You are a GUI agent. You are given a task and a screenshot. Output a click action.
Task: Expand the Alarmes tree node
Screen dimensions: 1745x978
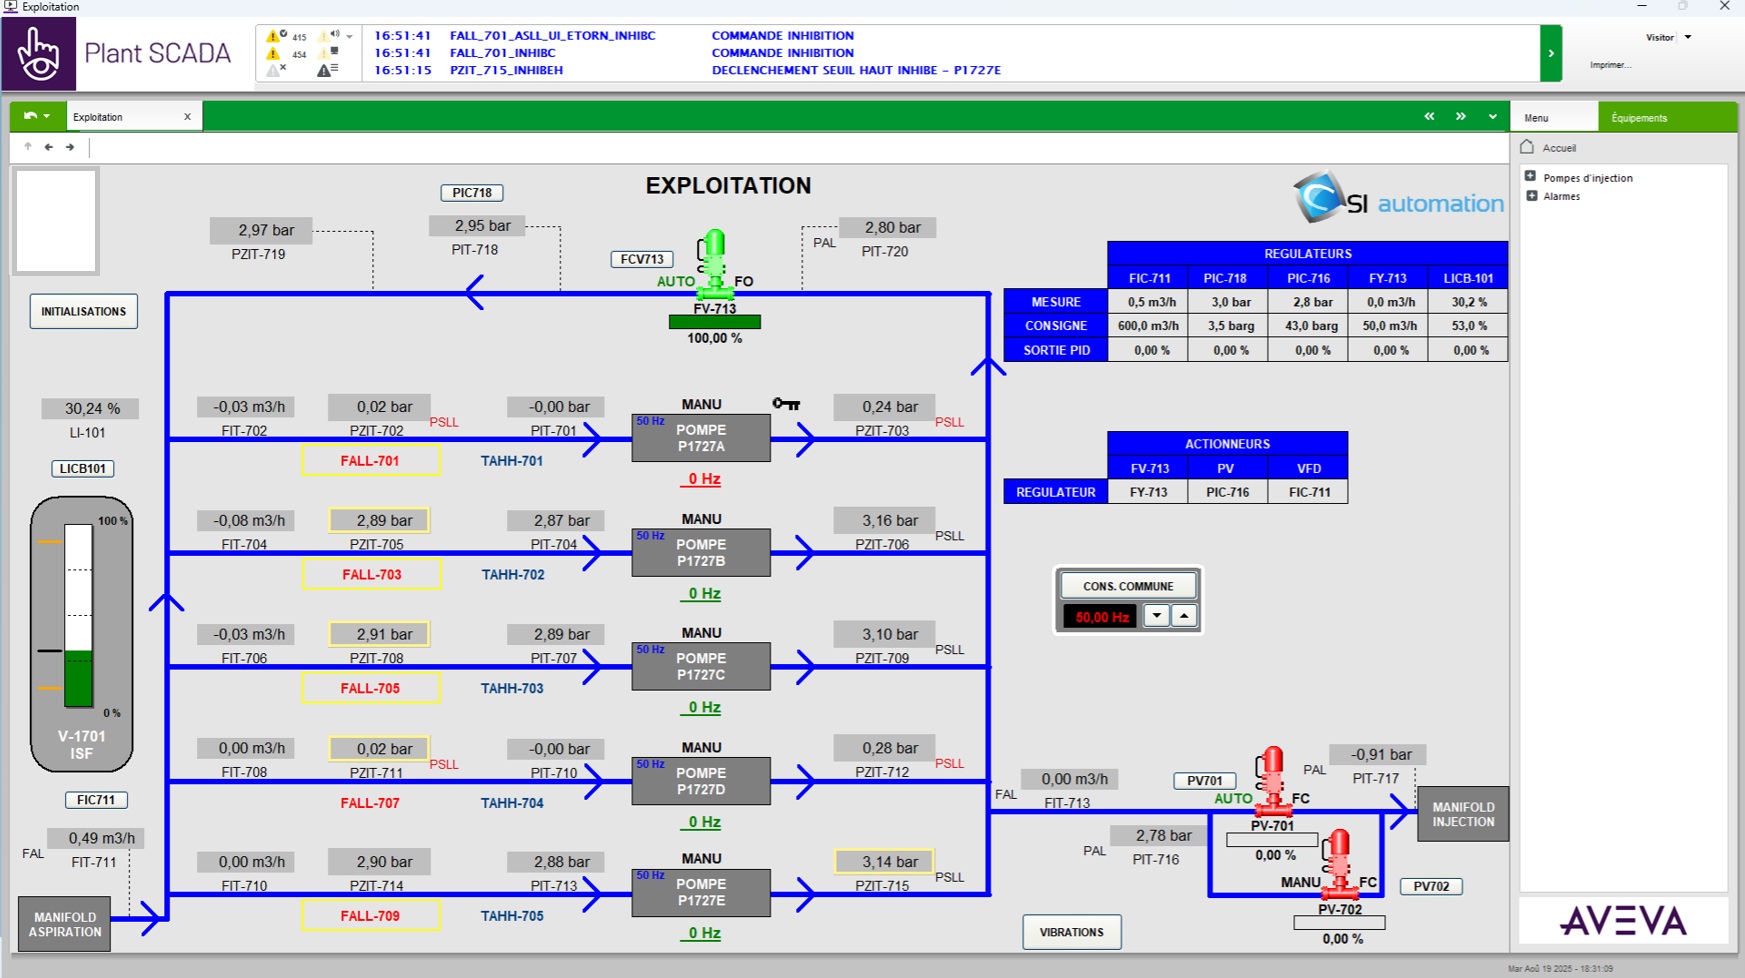click(1530, 196)
